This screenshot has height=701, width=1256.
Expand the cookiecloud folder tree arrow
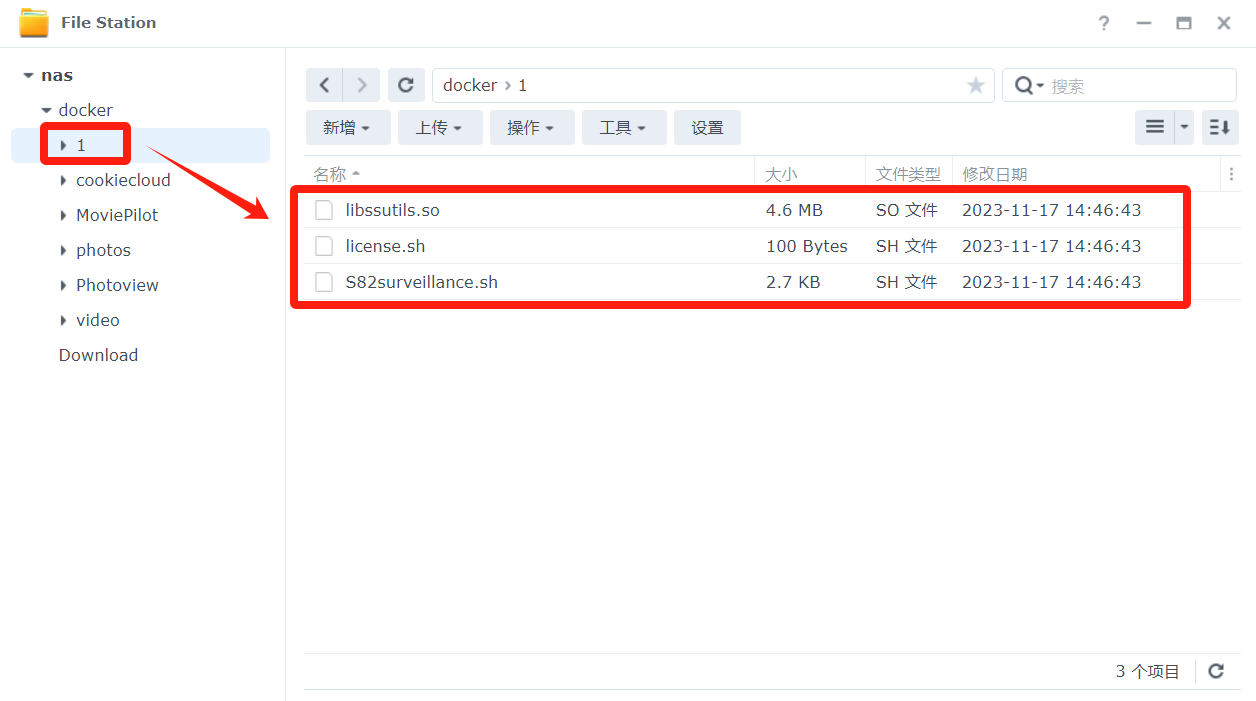click(x=64, y=181)
